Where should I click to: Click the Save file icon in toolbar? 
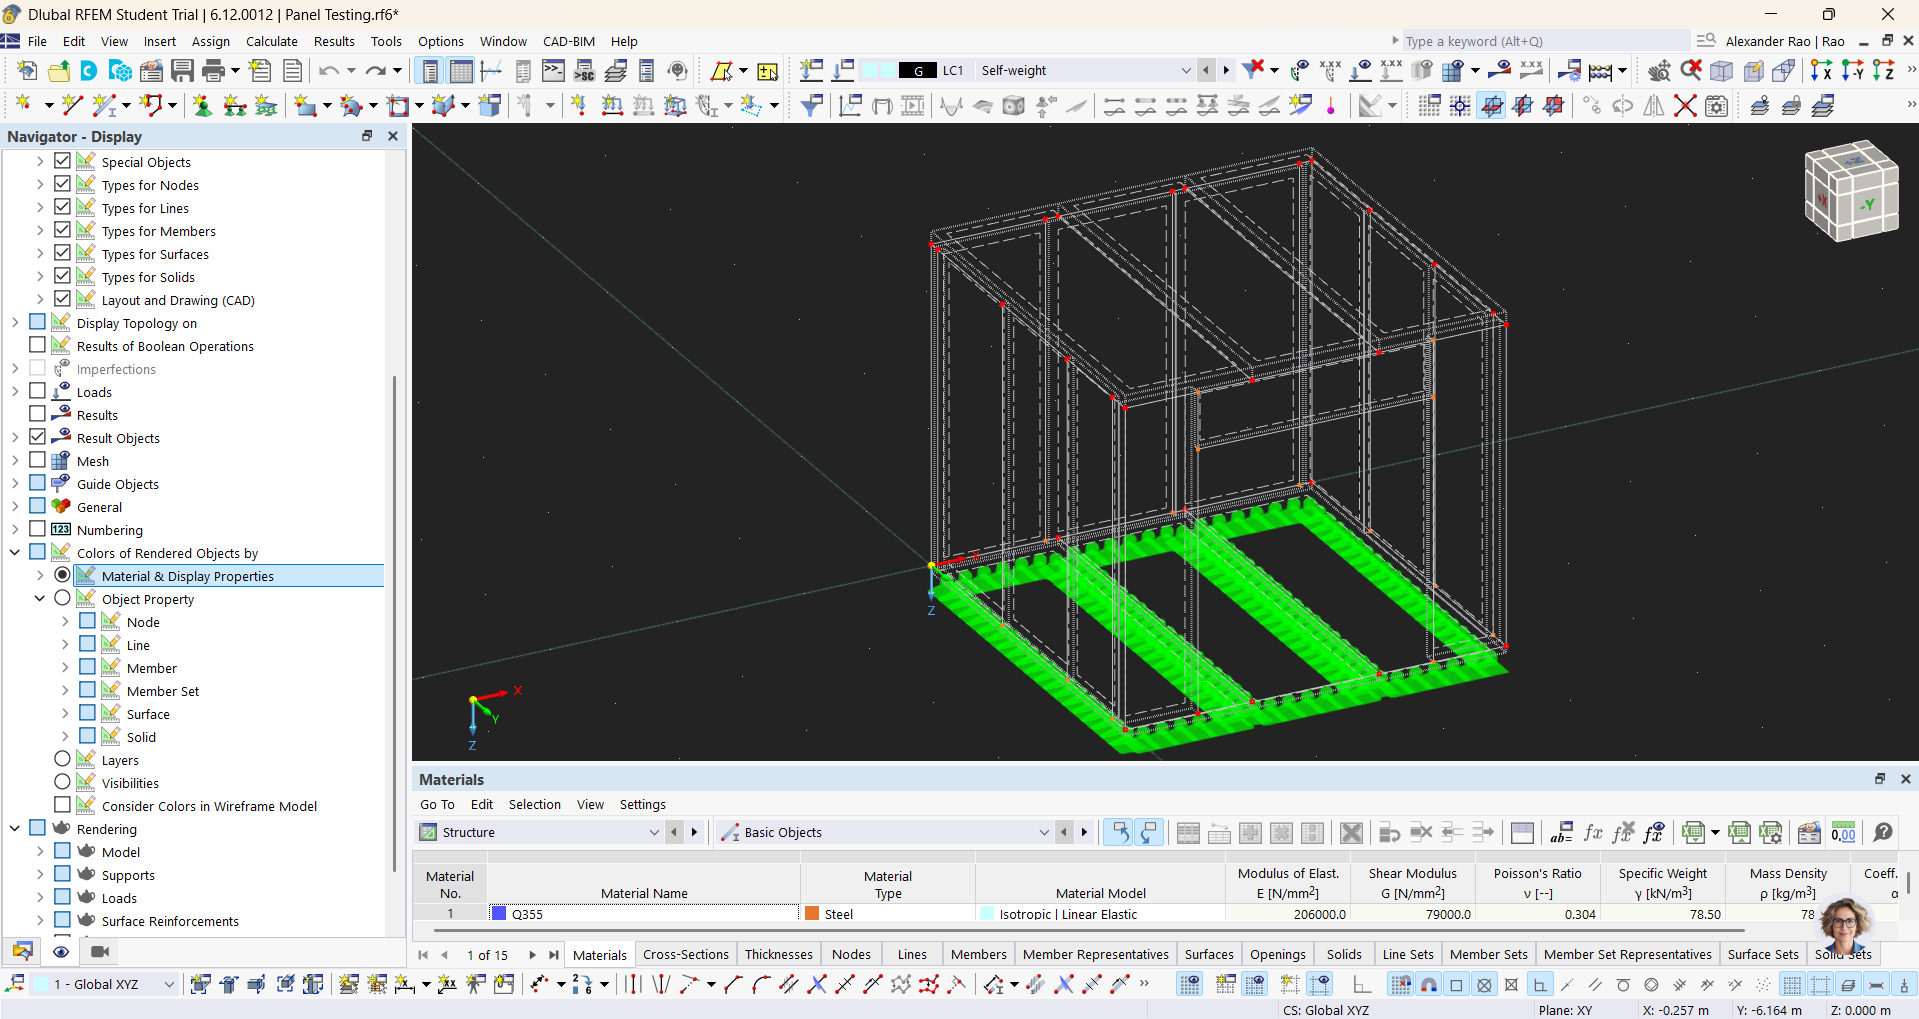pyautogui.click(x=182, y=71)
